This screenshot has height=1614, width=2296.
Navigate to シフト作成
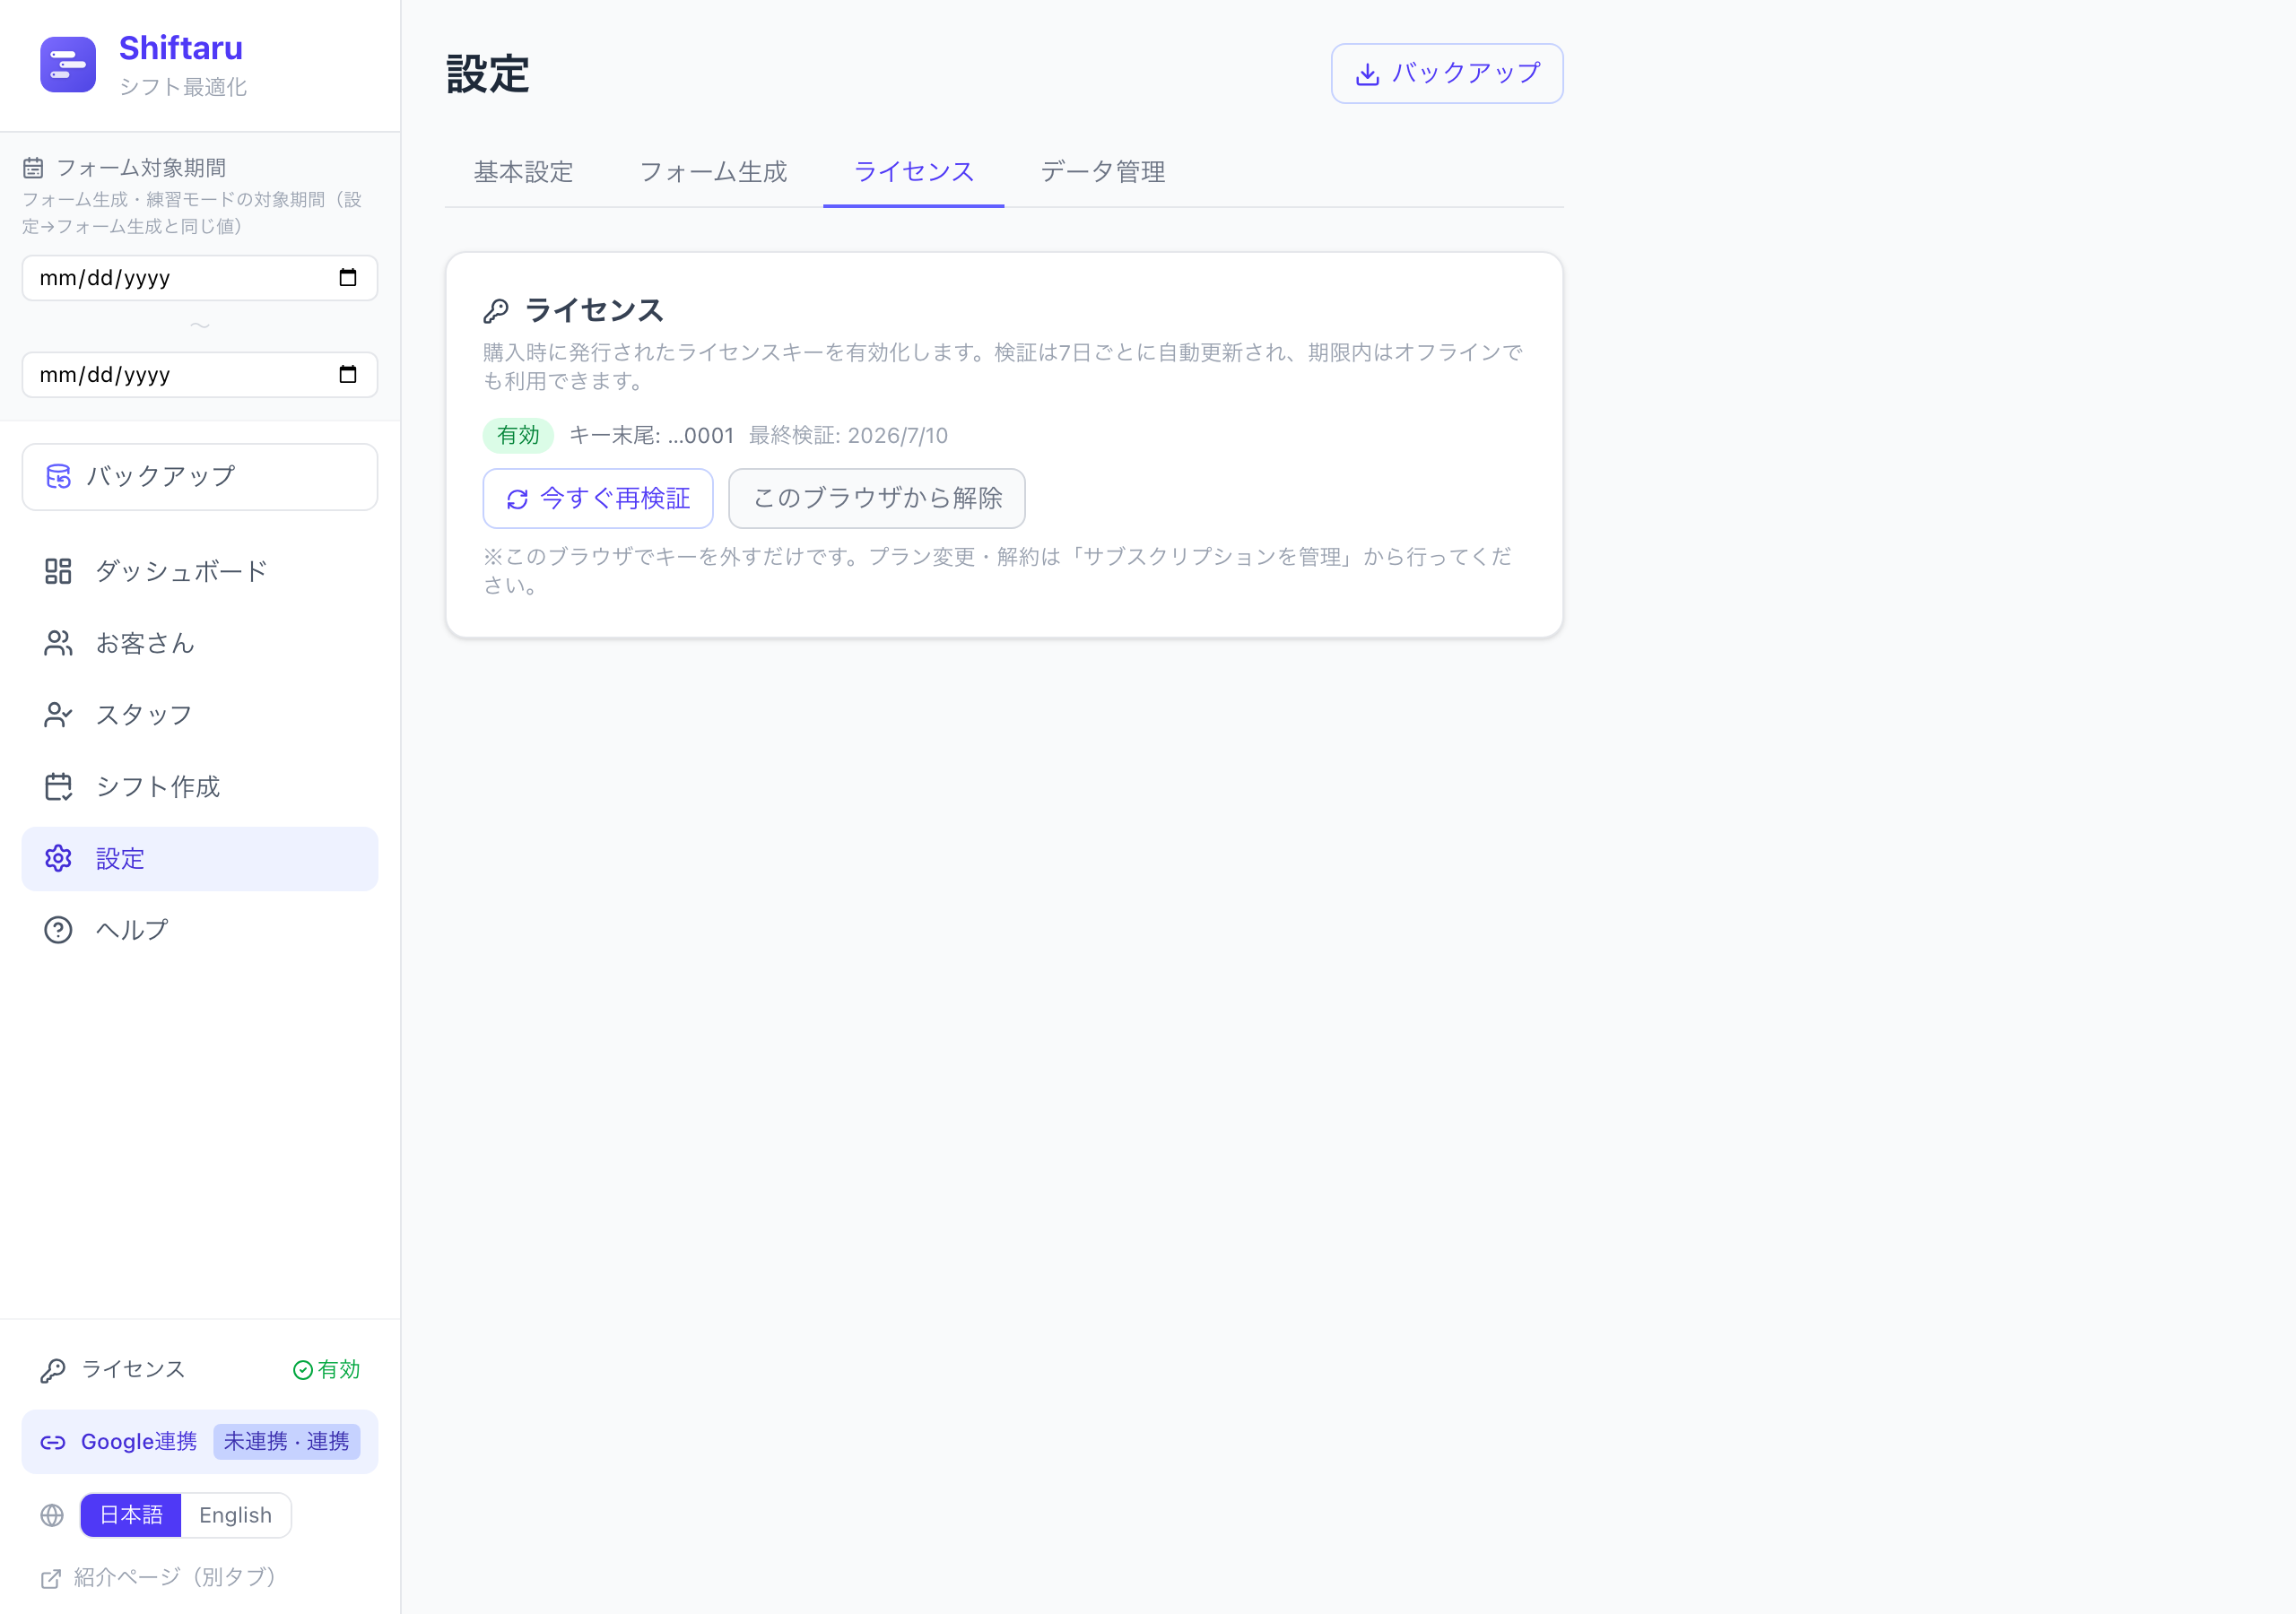click(200, 787)
